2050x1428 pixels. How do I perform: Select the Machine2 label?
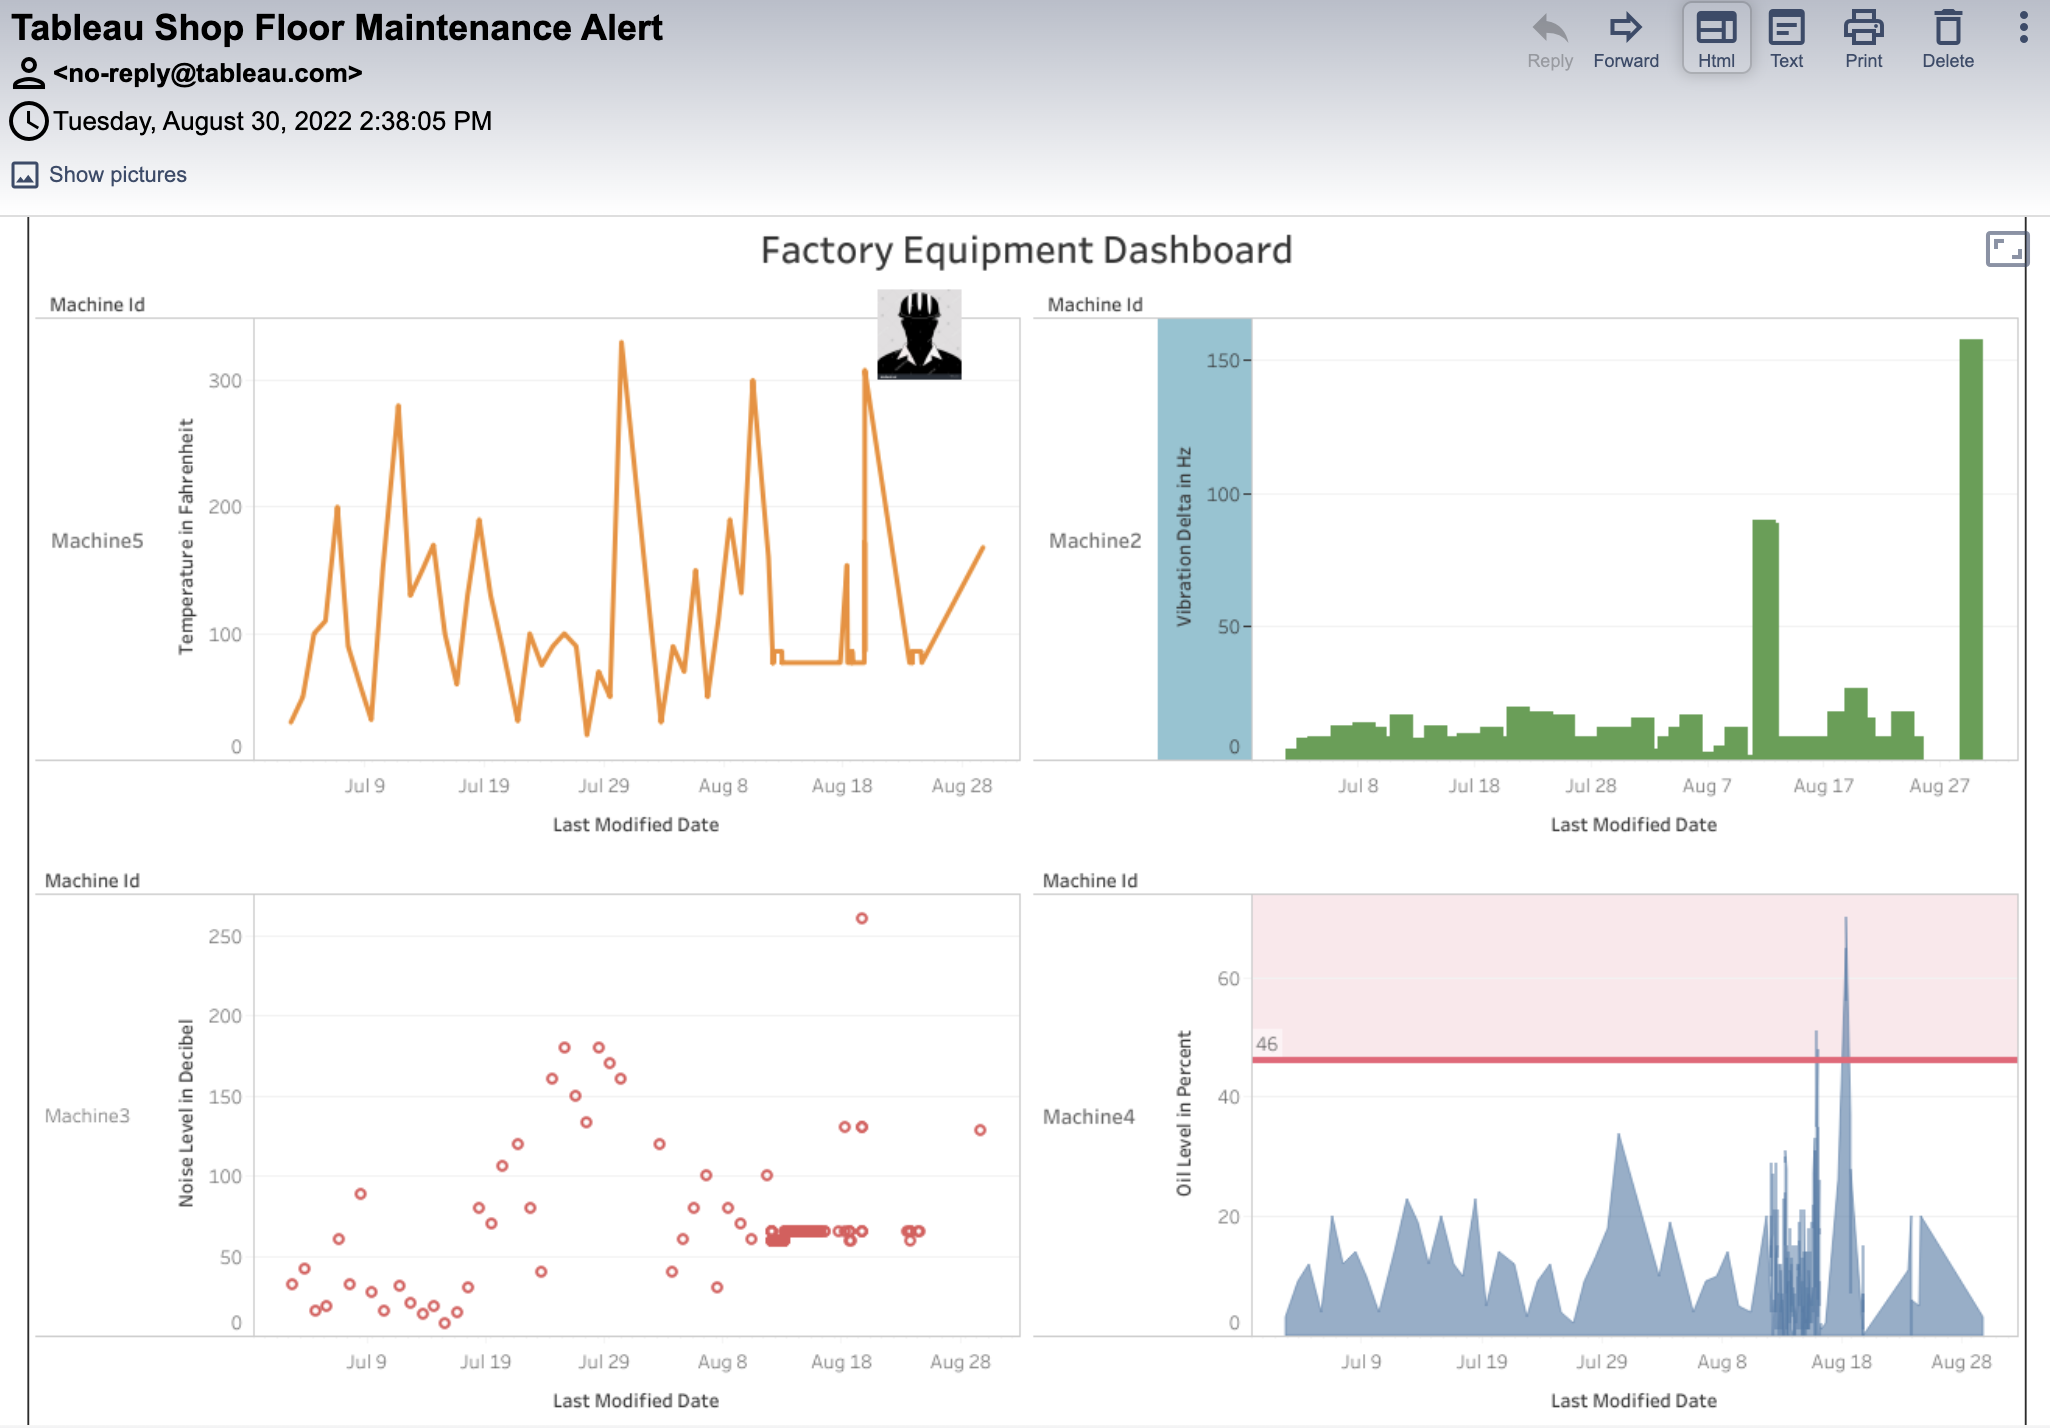(x=1095, y=541)
